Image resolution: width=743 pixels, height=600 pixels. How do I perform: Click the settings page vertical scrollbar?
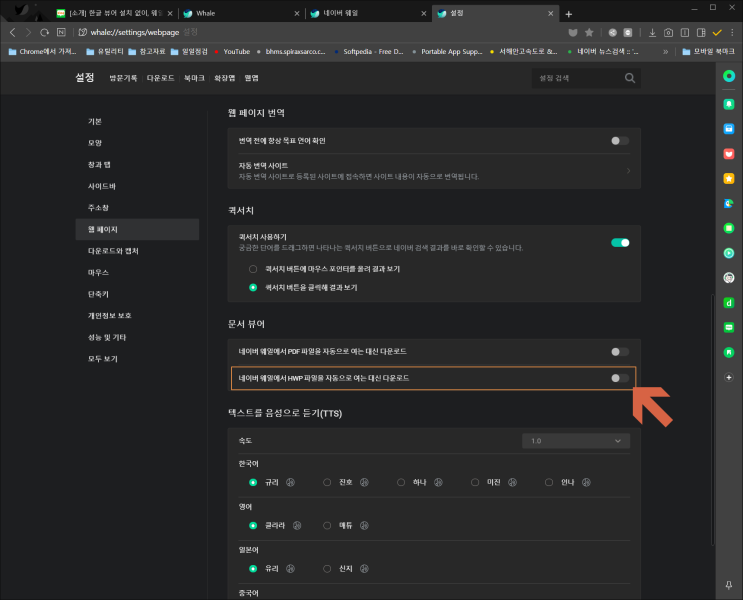pos(712,419)
